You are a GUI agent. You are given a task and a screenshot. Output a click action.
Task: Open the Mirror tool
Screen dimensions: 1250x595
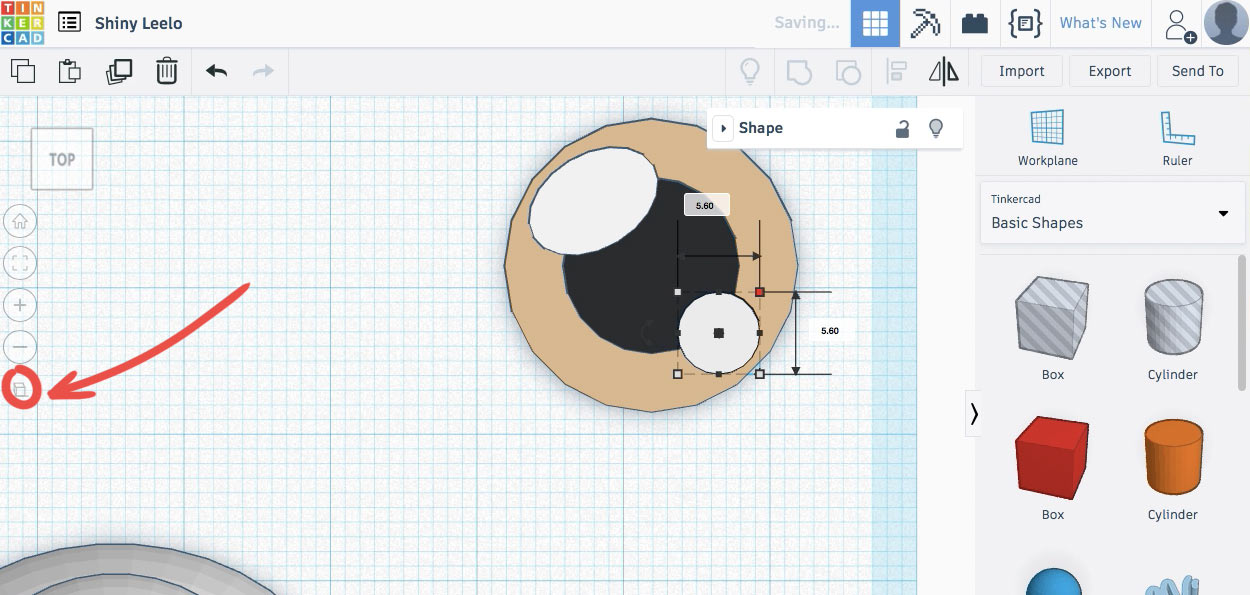click(x=943, y=71)
